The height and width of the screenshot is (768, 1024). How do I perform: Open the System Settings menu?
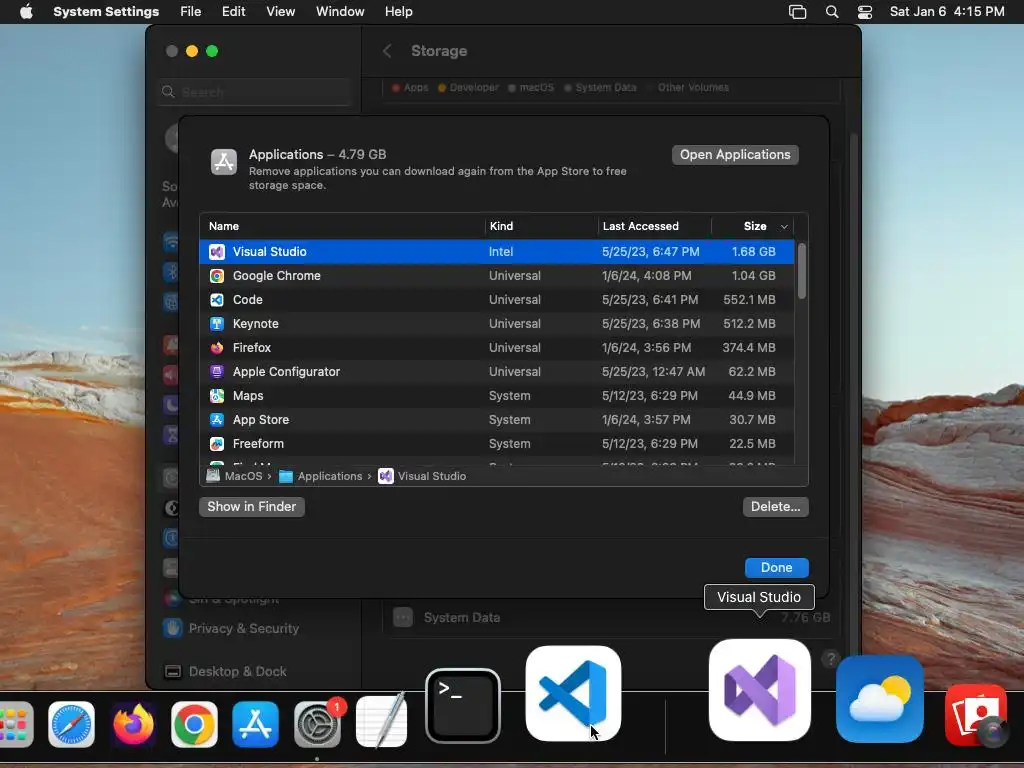(106, 12)
